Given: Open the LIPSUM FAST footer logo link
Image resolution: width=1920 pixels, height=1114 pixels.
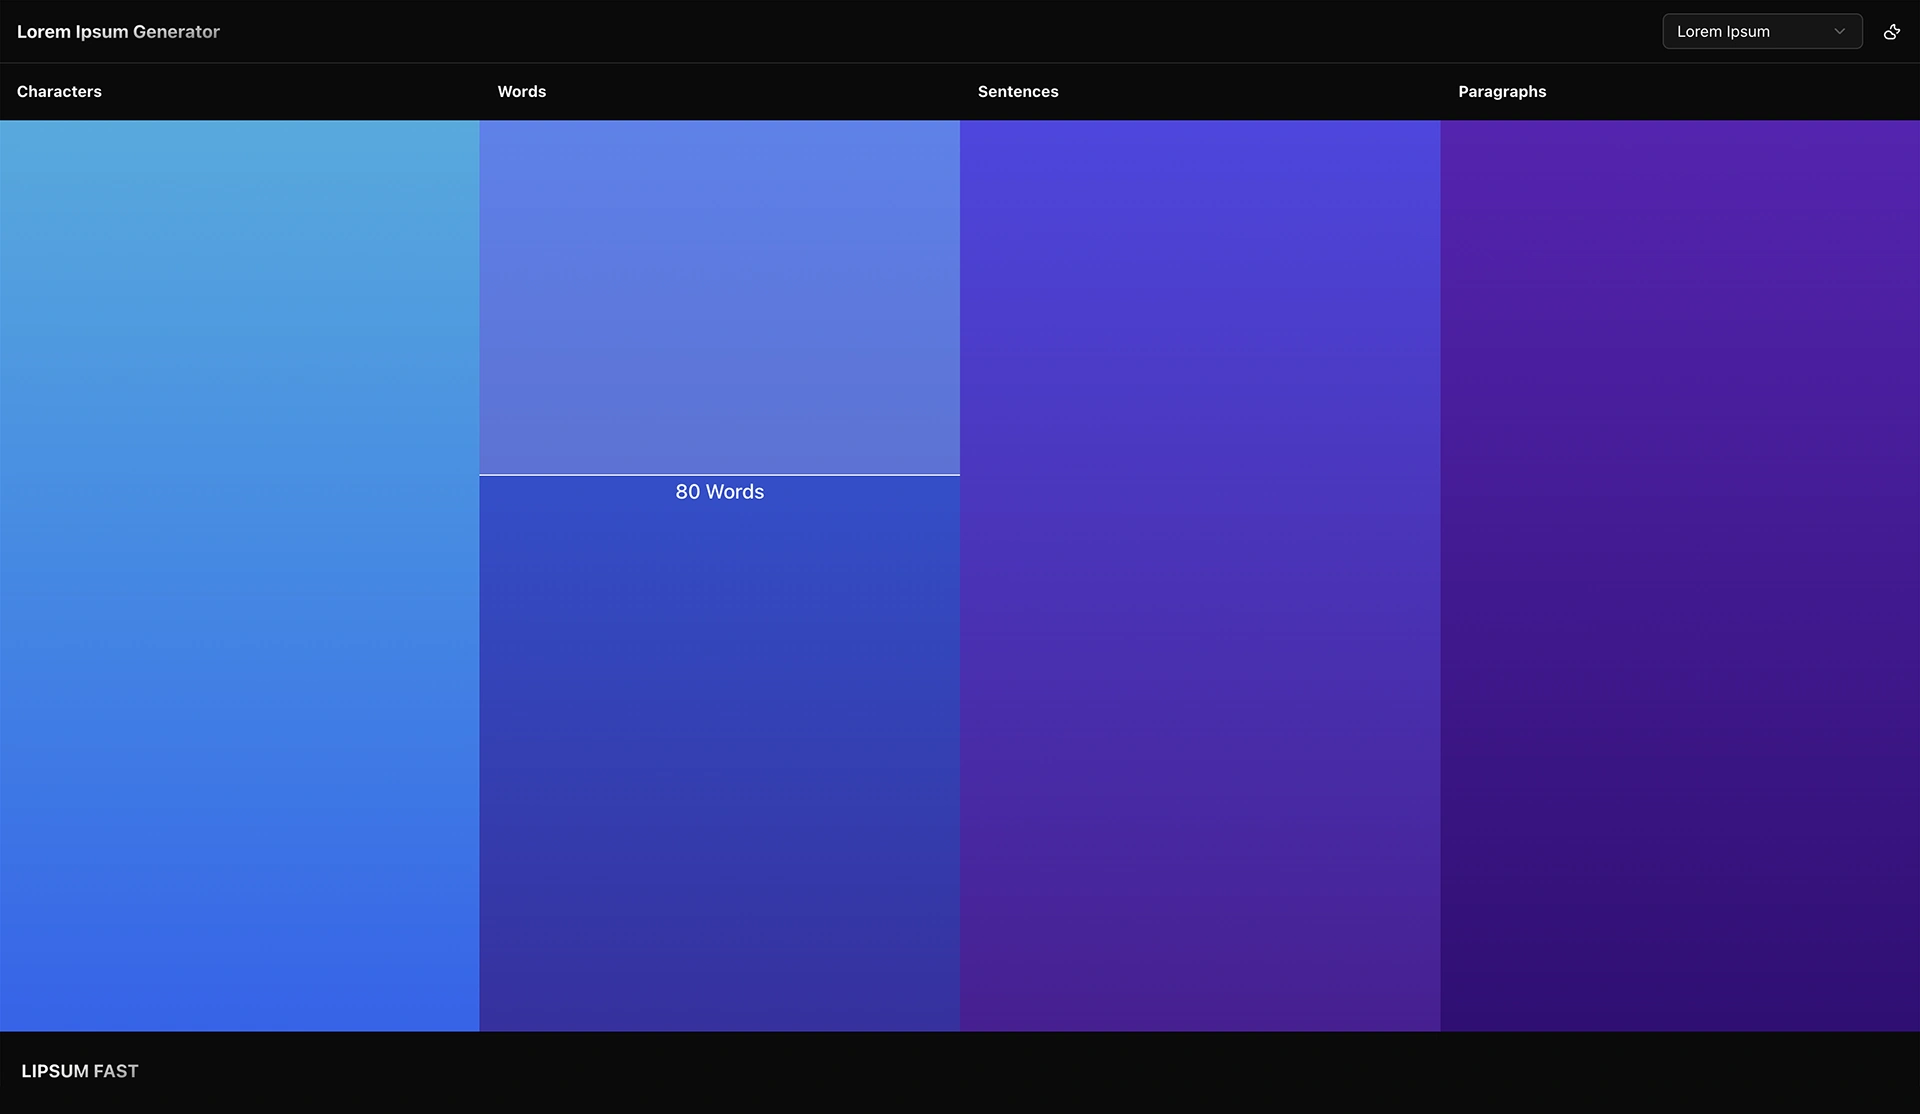Looking at the screenshot, I should 80,1071.
